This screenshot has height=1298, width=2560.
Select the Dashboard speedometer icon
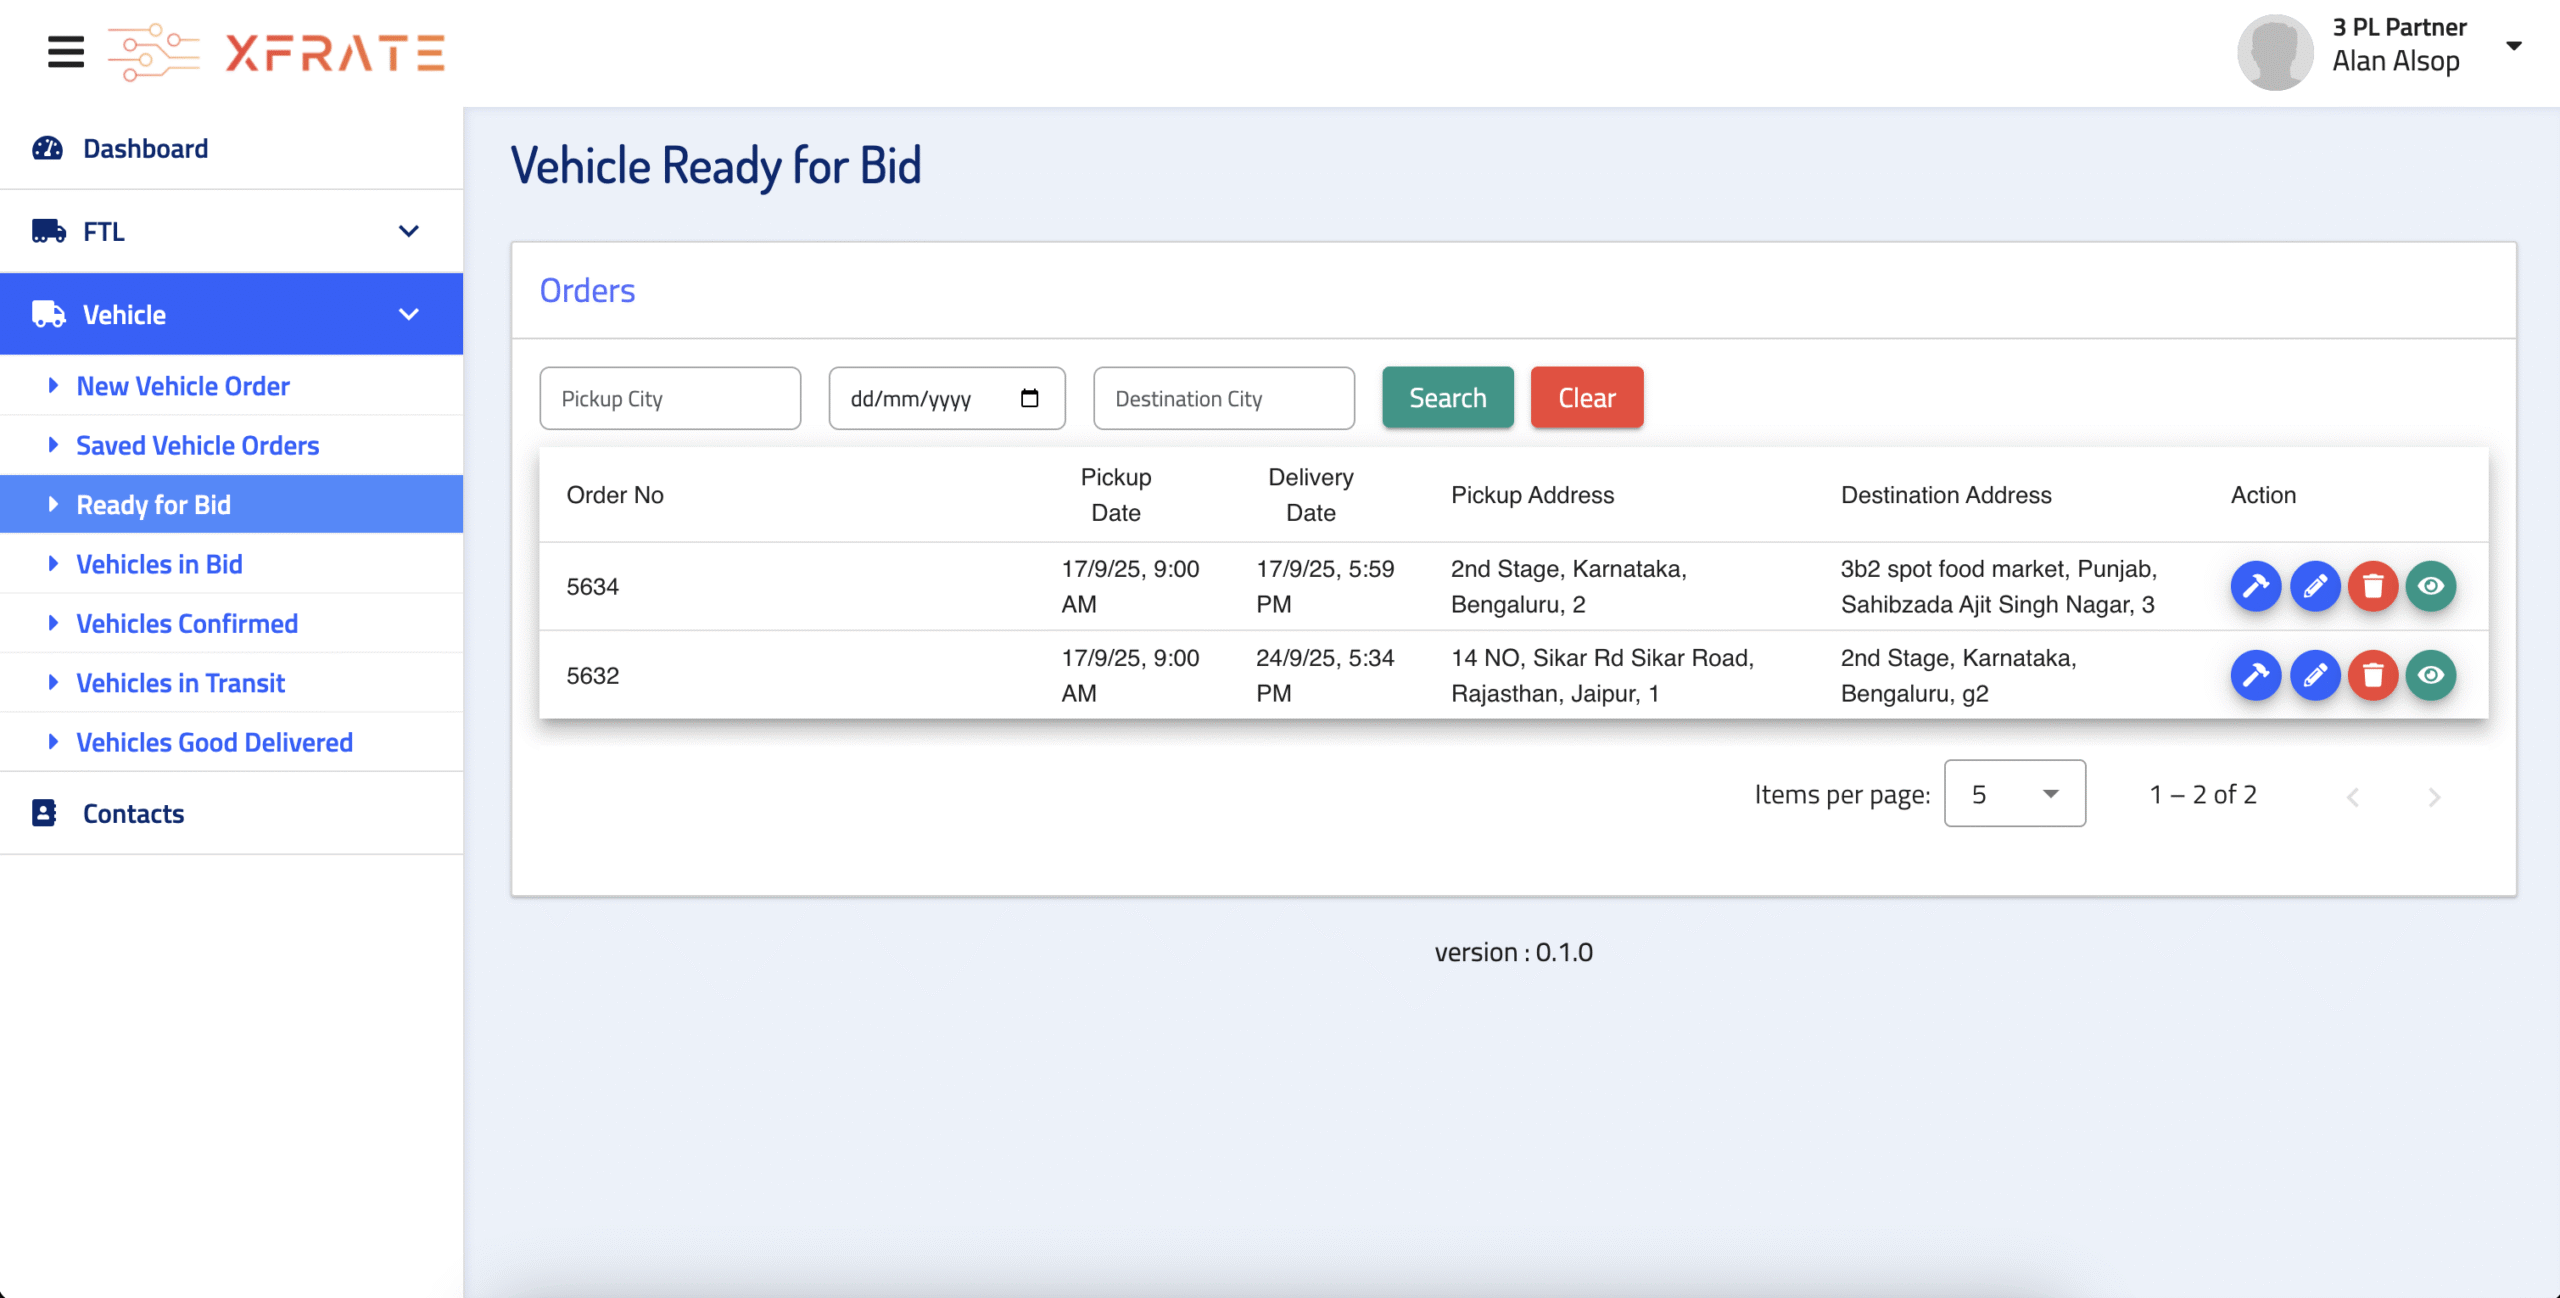click(46, 147)
